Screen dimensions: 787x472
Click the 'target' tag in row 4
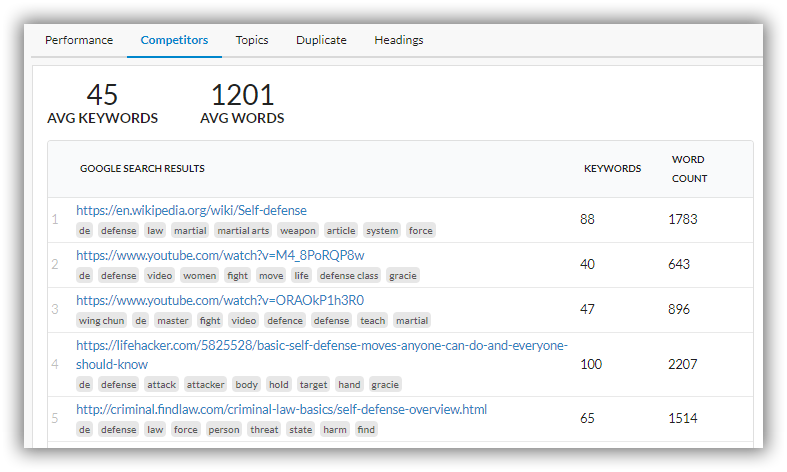click(x=313, y=385)
